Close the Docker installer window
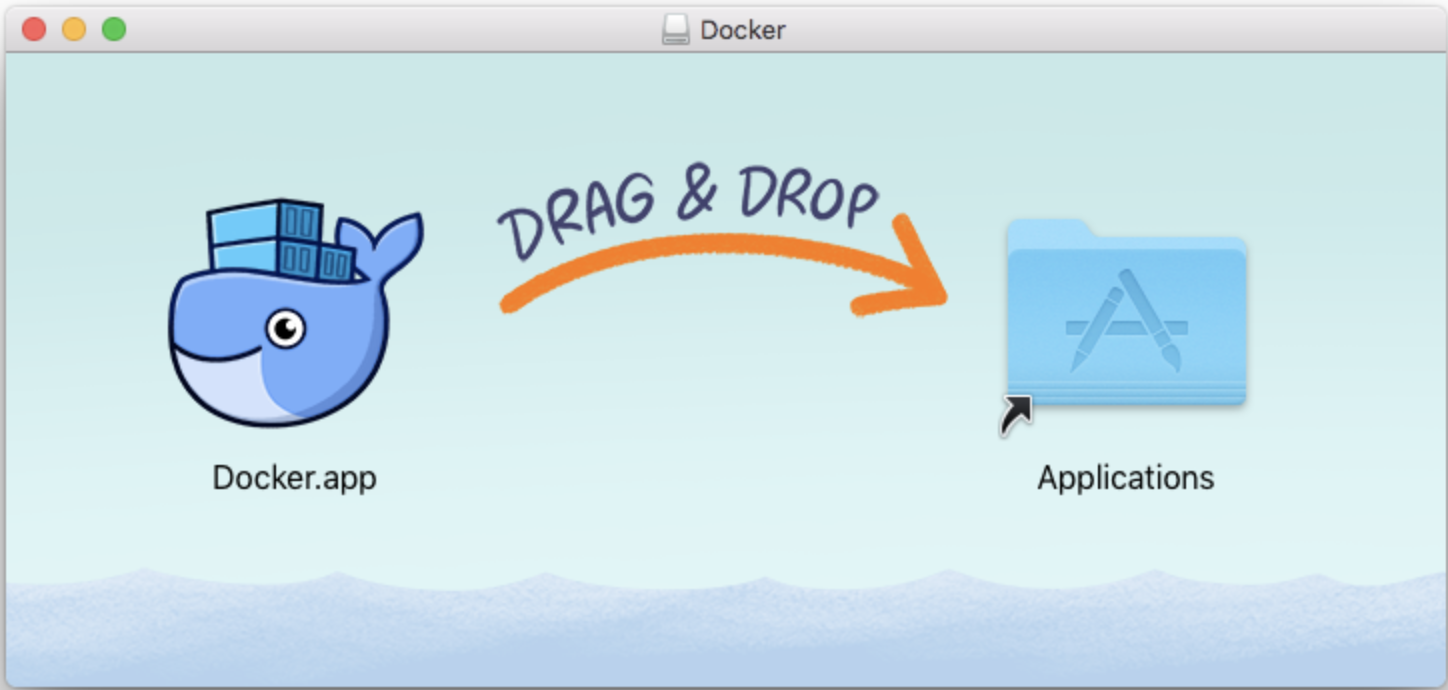The height and width of the screenshot is (690, 1448). (x=34, y=29)
